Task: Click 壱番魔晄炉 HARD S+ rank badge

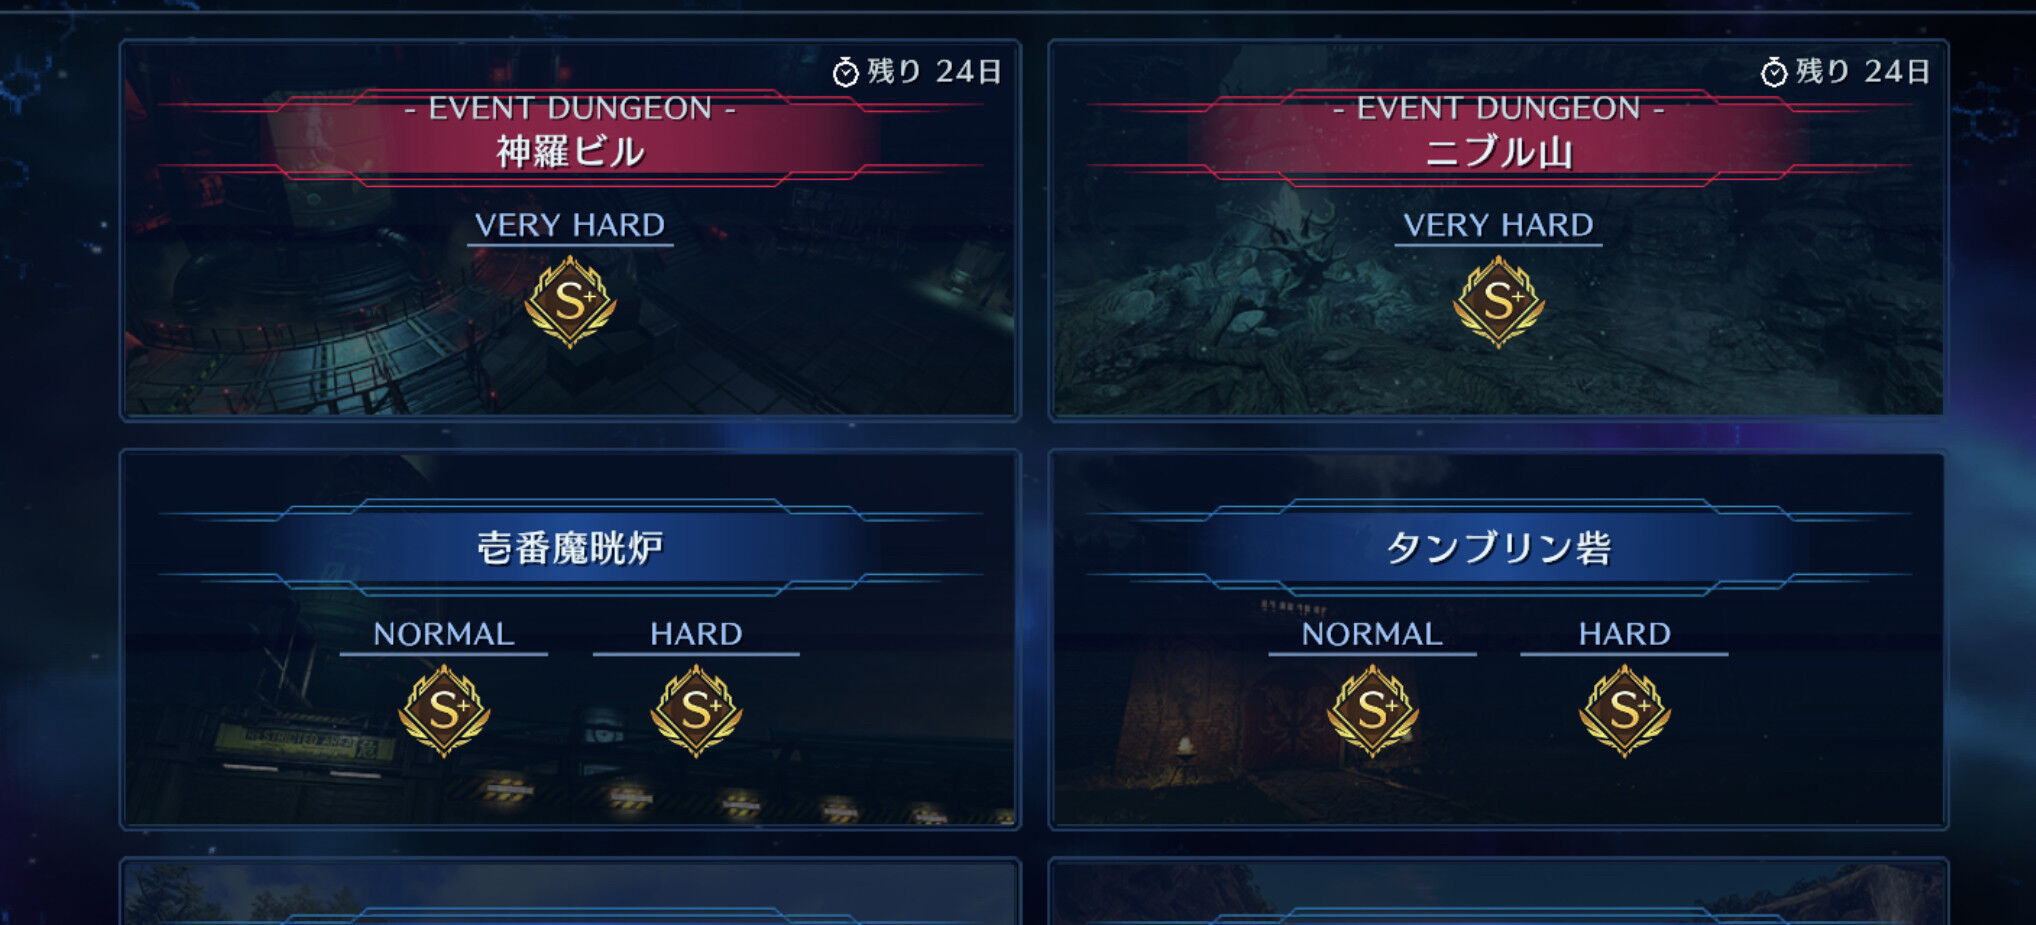Action: pyautogui.click(x=696, y=711)
